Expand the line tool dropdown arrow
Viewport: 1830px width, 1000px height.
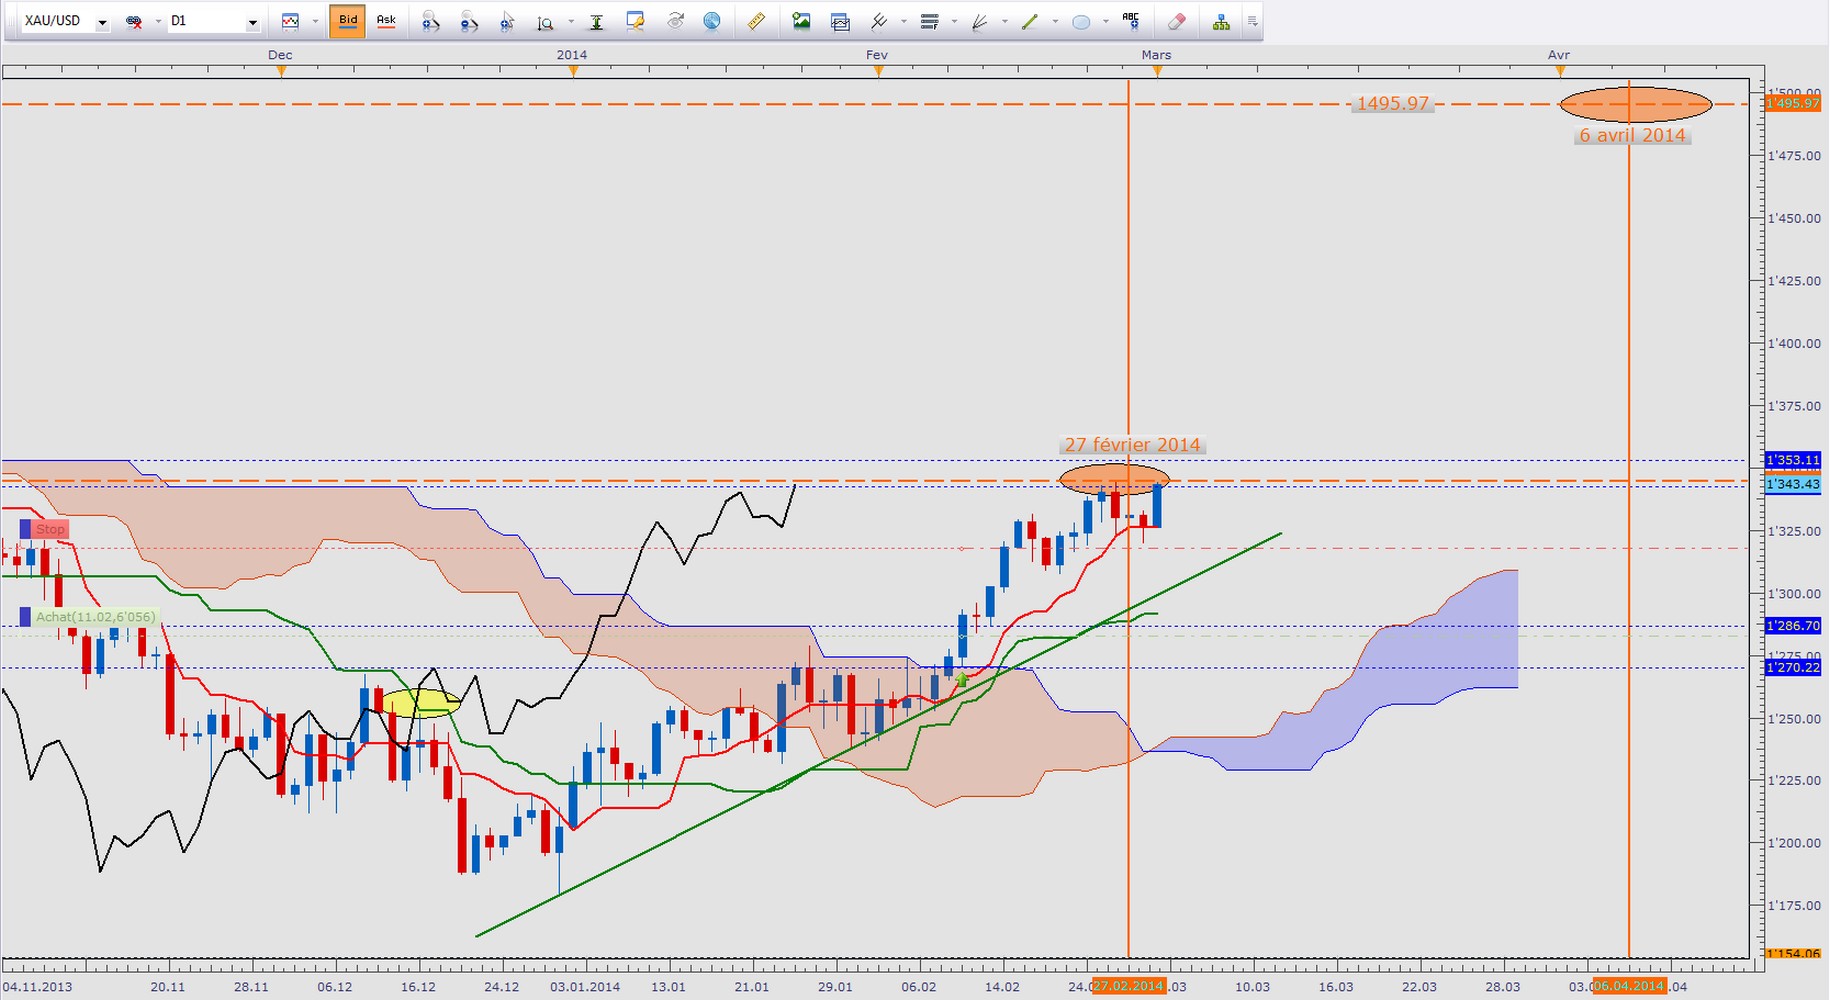[x=1055, y=21]
